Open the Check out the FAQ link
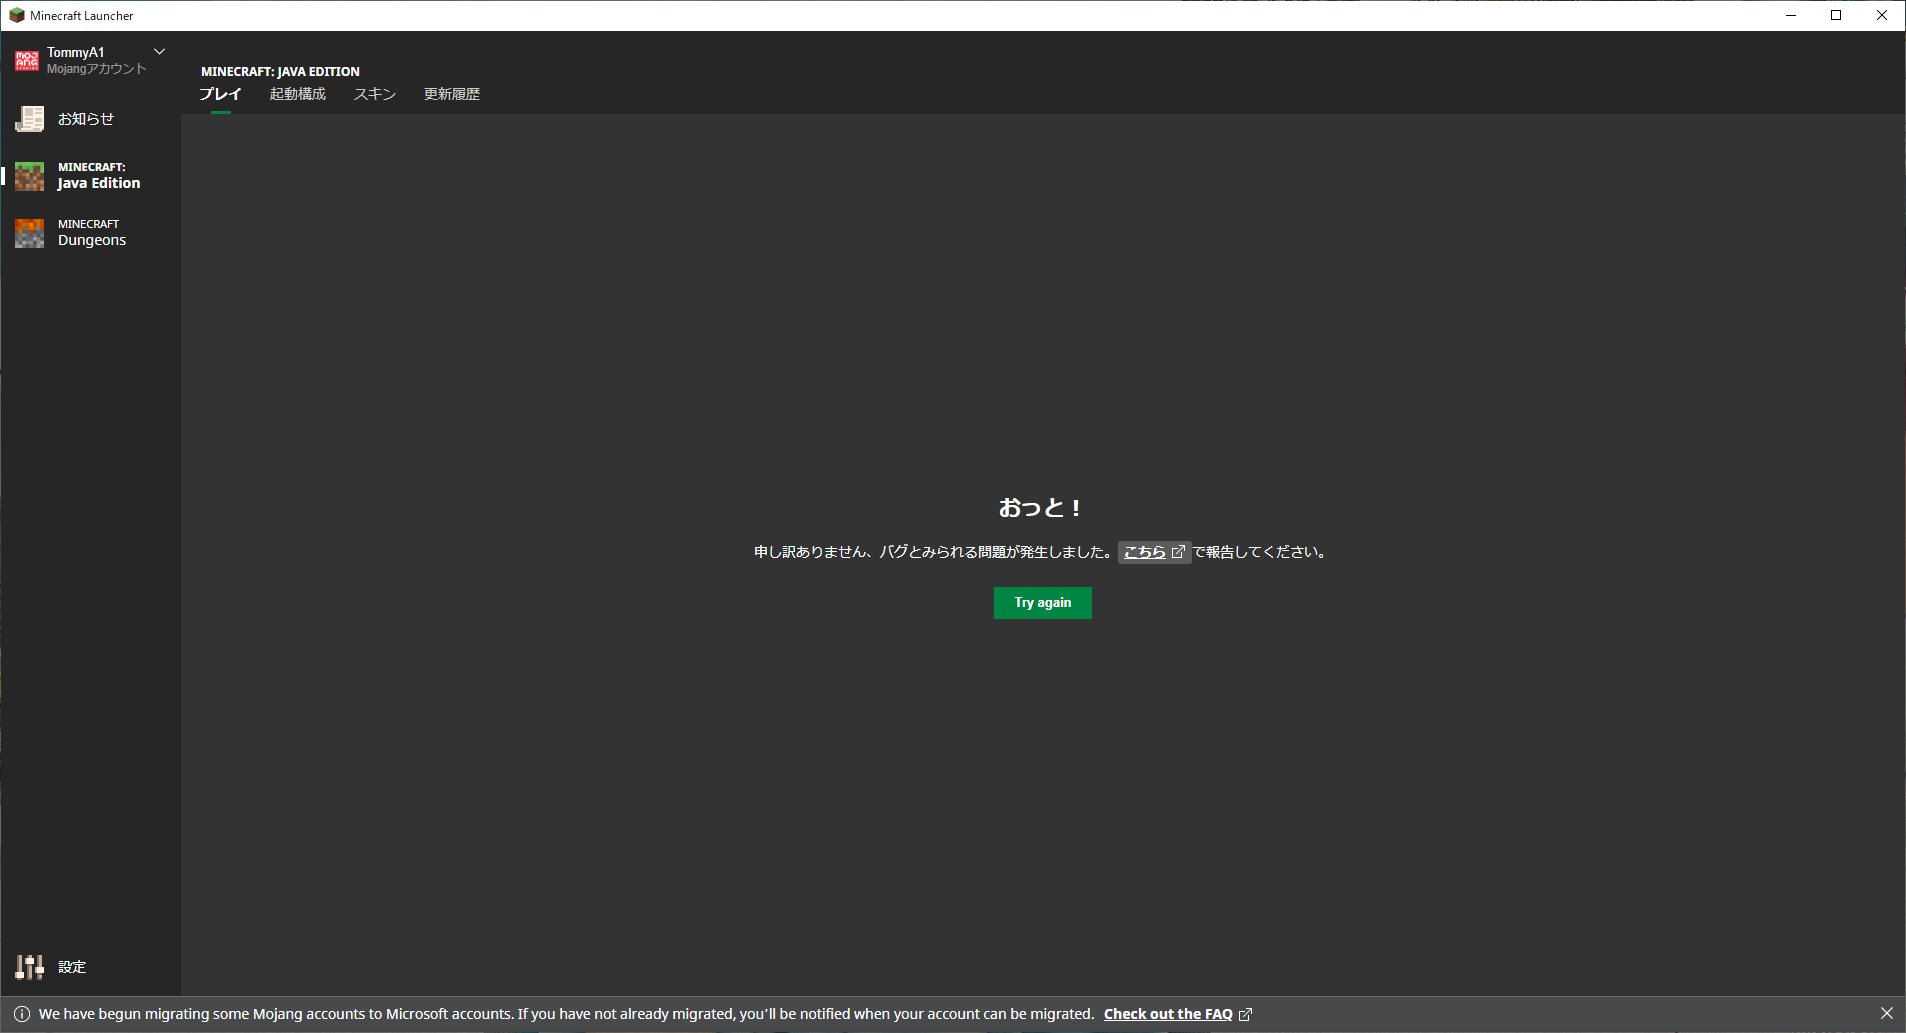This screenshot has height=1033, width=1906. (x=1168, y=1014)
